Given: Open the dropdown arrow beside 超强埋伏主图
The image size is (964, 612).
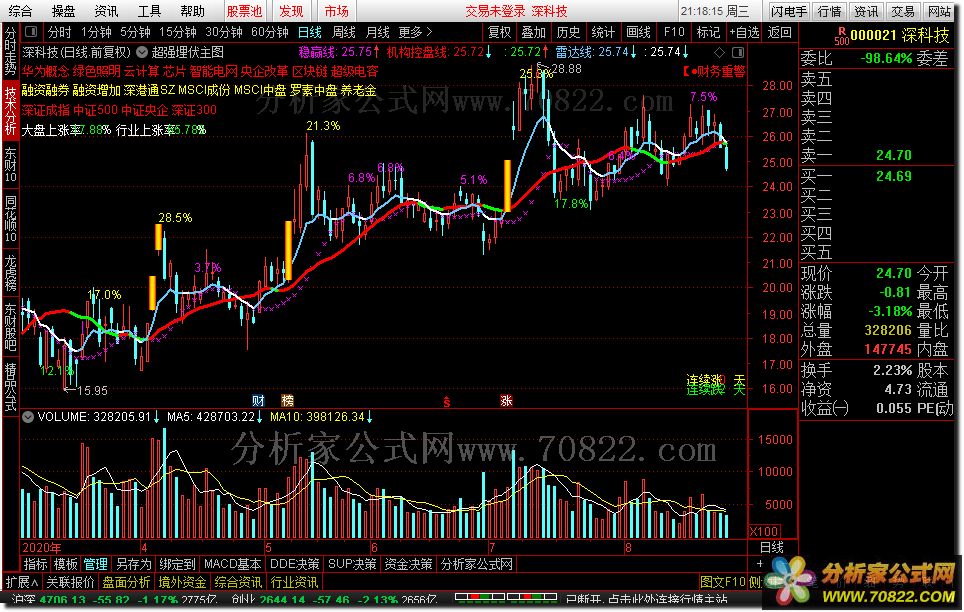Looking at the screenshot, I should (142, 53).
